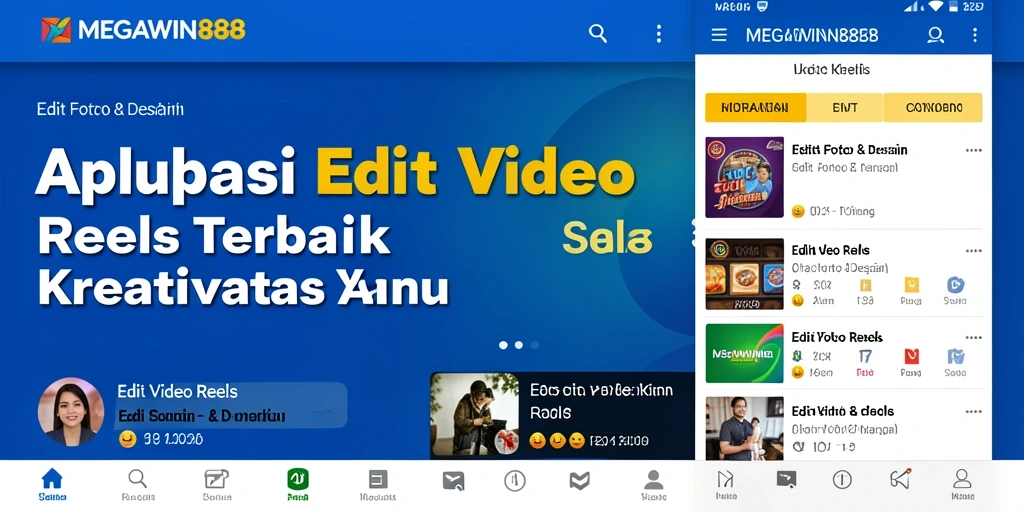Open the photo of a man on the dark card
Viewport: 1024px width, 512px height.
pos(475,415)
